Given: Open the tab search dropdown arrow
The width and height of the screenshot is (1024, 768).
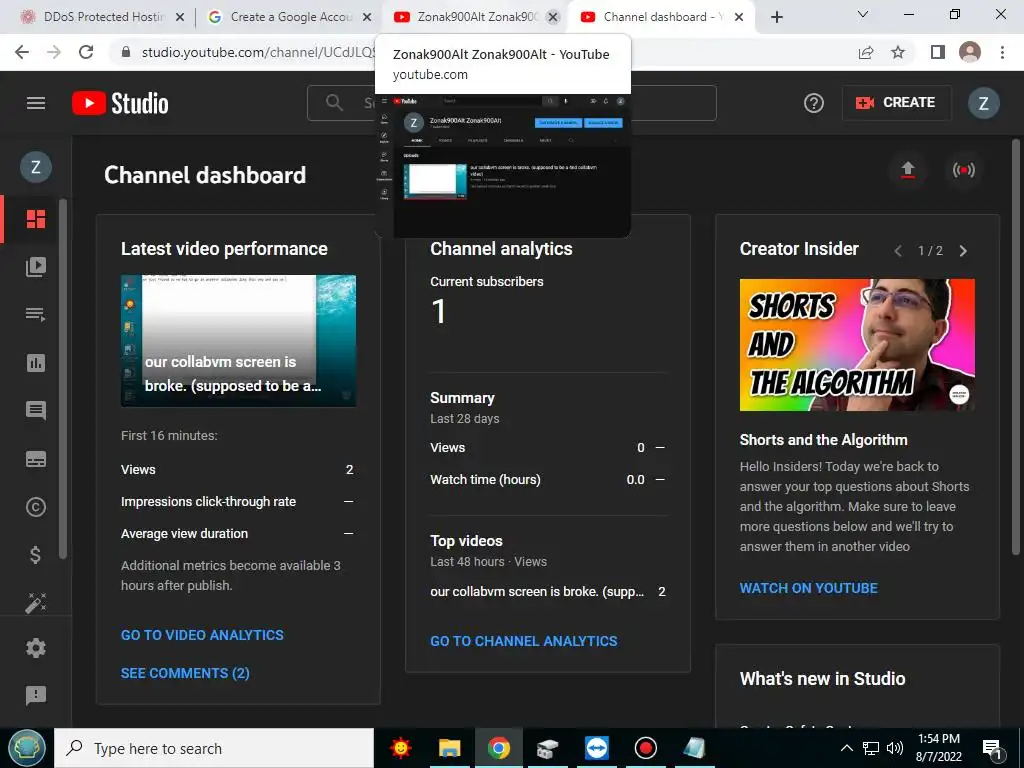Looking at the screenshot, I should 863,14.
